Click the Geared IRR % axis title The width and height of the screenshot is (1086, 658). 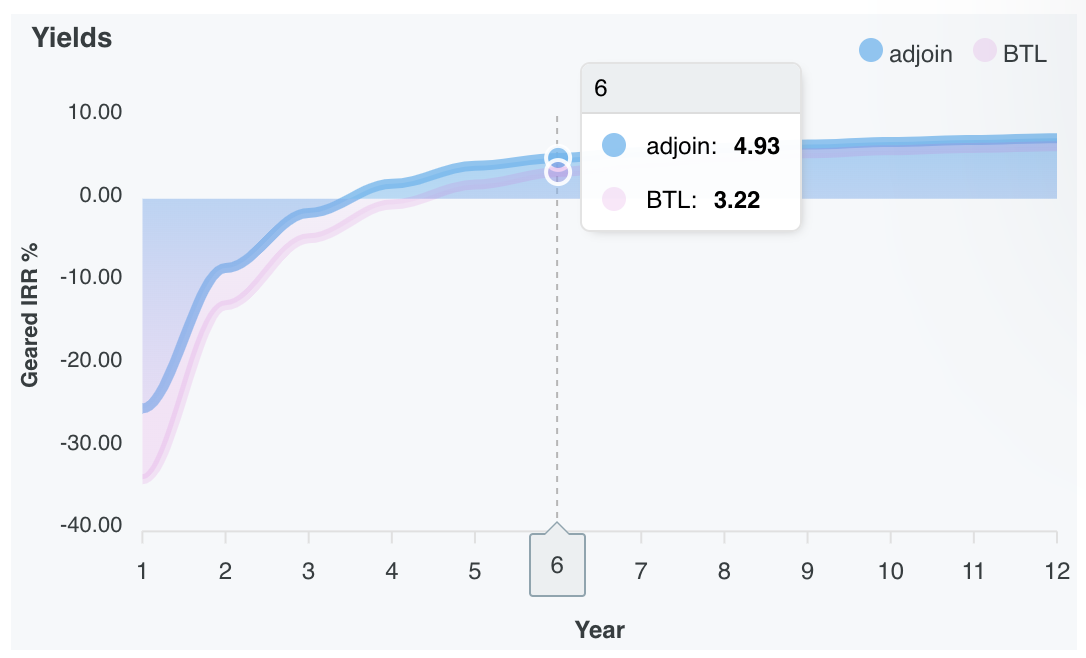pyautogui.click(x=30, y=316)
